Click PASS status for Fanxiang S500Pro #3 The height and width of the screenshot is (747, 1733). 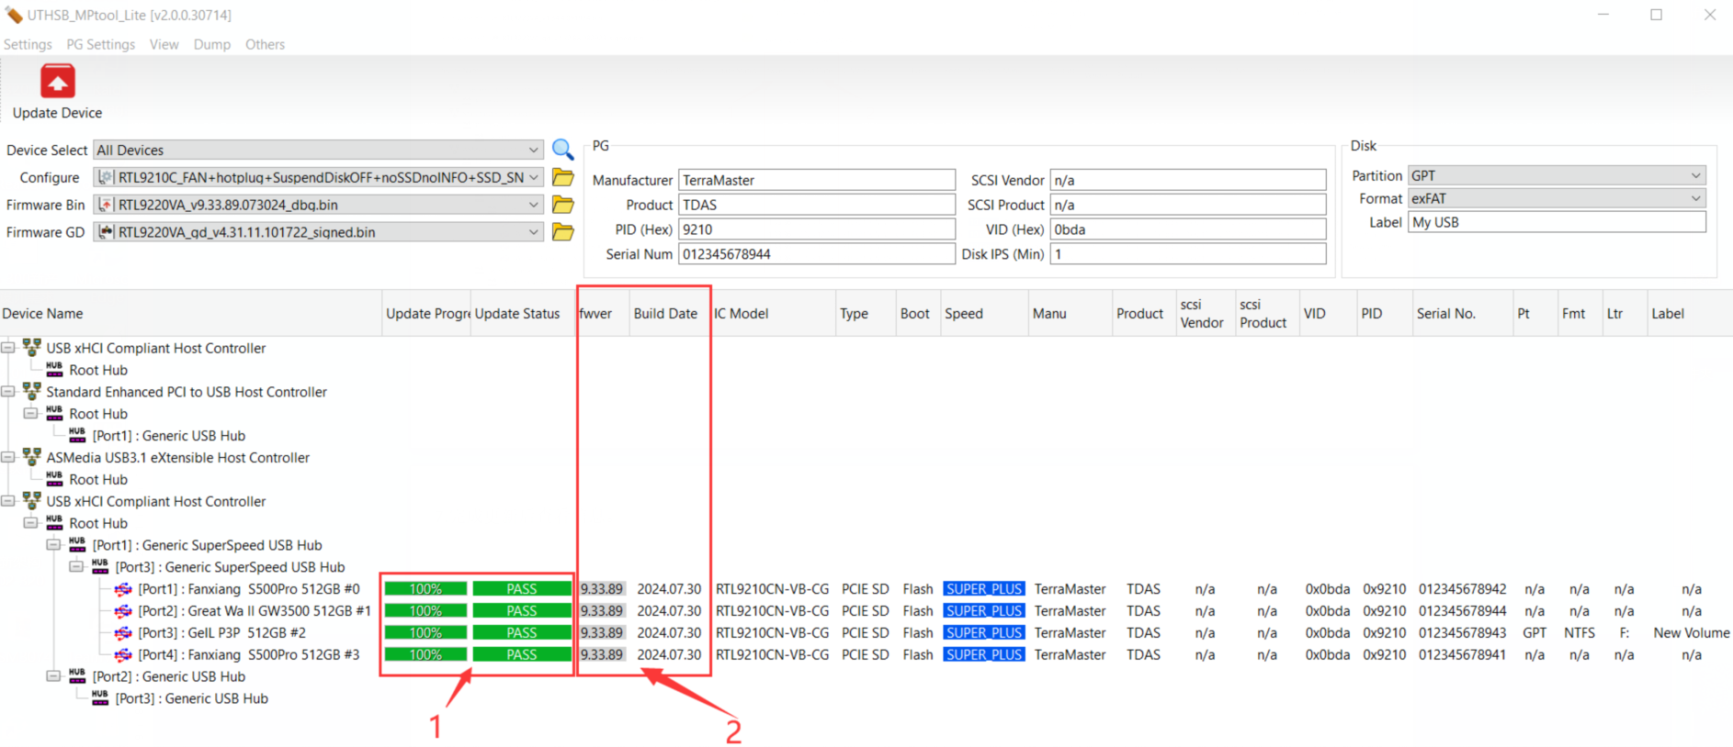[x=521, y=655]
